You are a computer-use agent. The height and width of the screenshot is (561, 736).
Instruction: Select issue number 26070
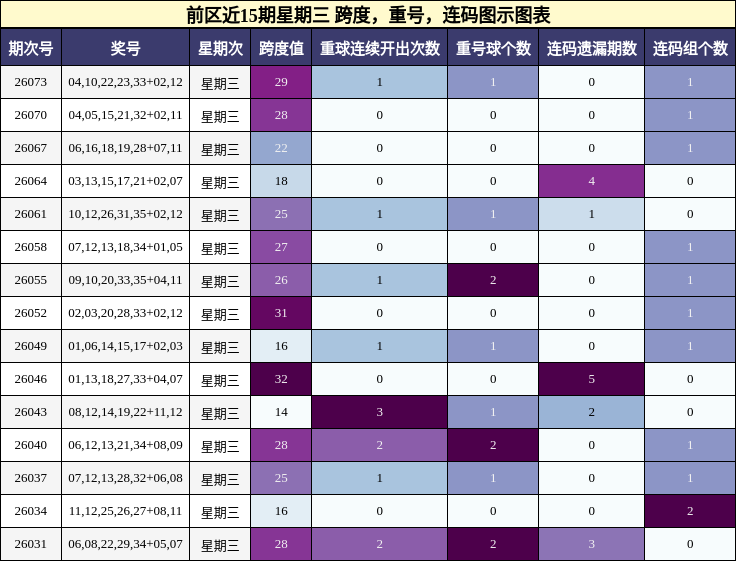[31, 115]
